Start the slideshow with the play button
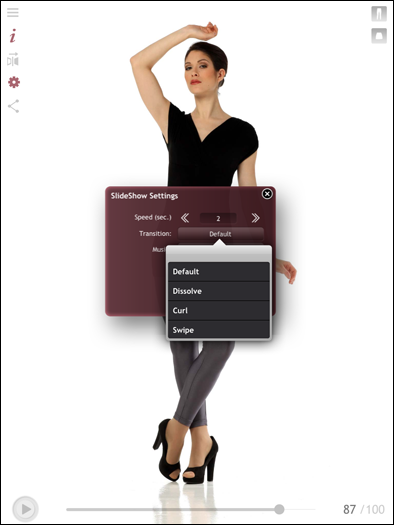 click(25, 509)
